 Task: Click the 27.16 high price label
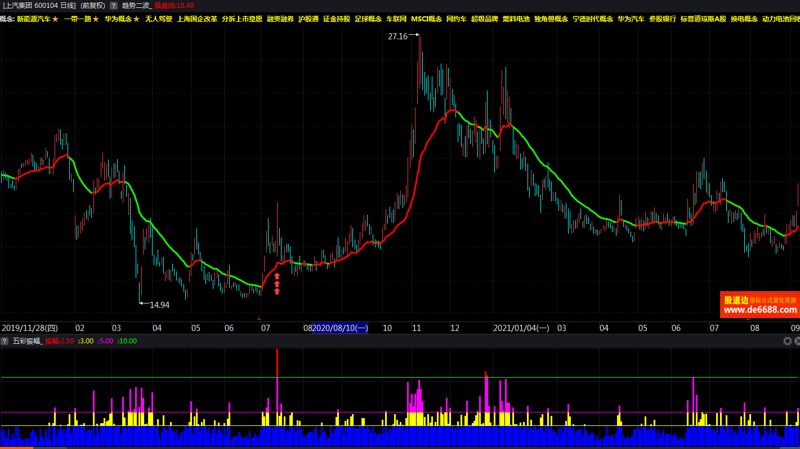tap(397, 37)
